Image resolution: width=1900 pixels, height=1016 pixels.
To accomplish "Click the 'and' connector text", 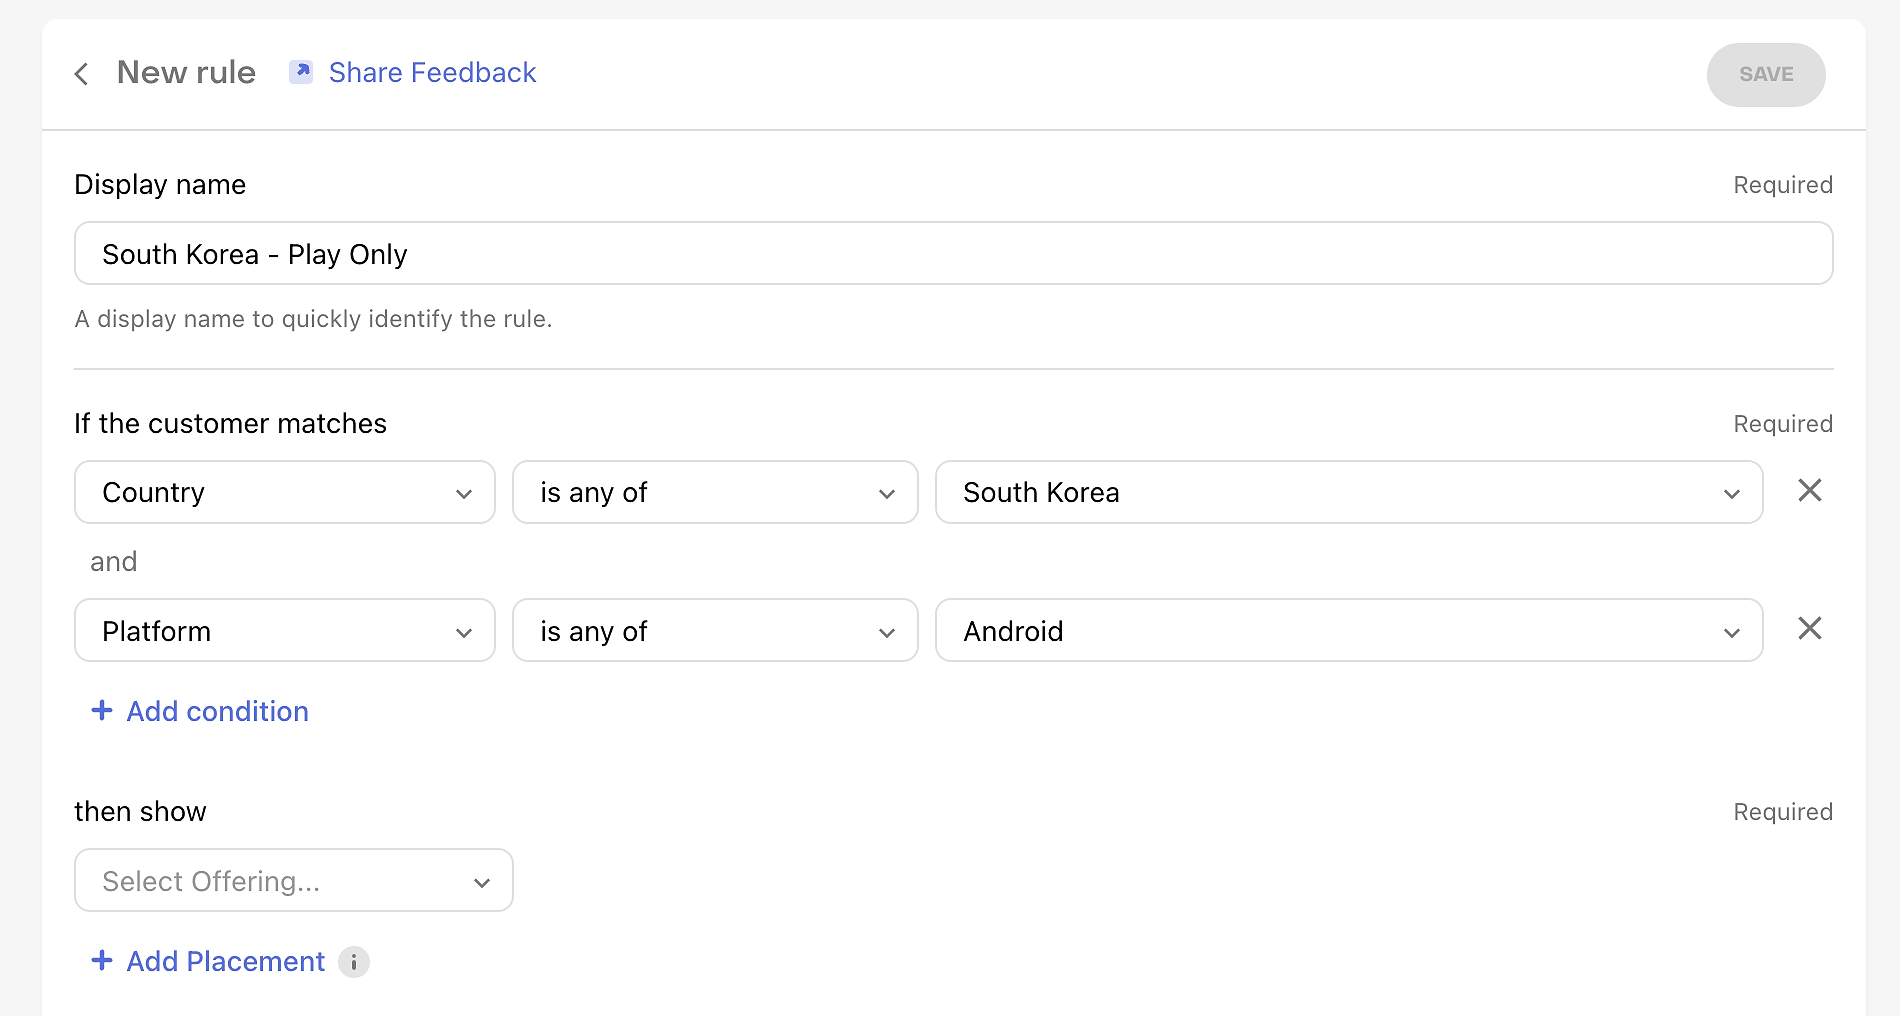I will point(114,562).
